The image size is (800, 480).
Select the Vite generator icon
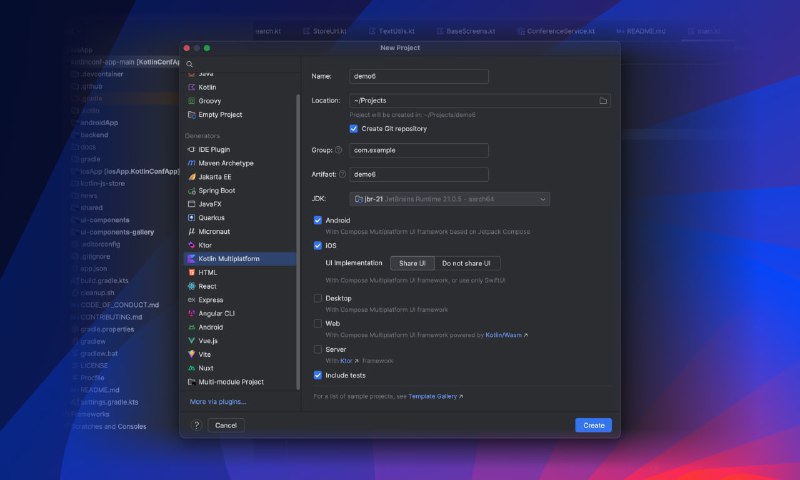click(x=191, y=355)
